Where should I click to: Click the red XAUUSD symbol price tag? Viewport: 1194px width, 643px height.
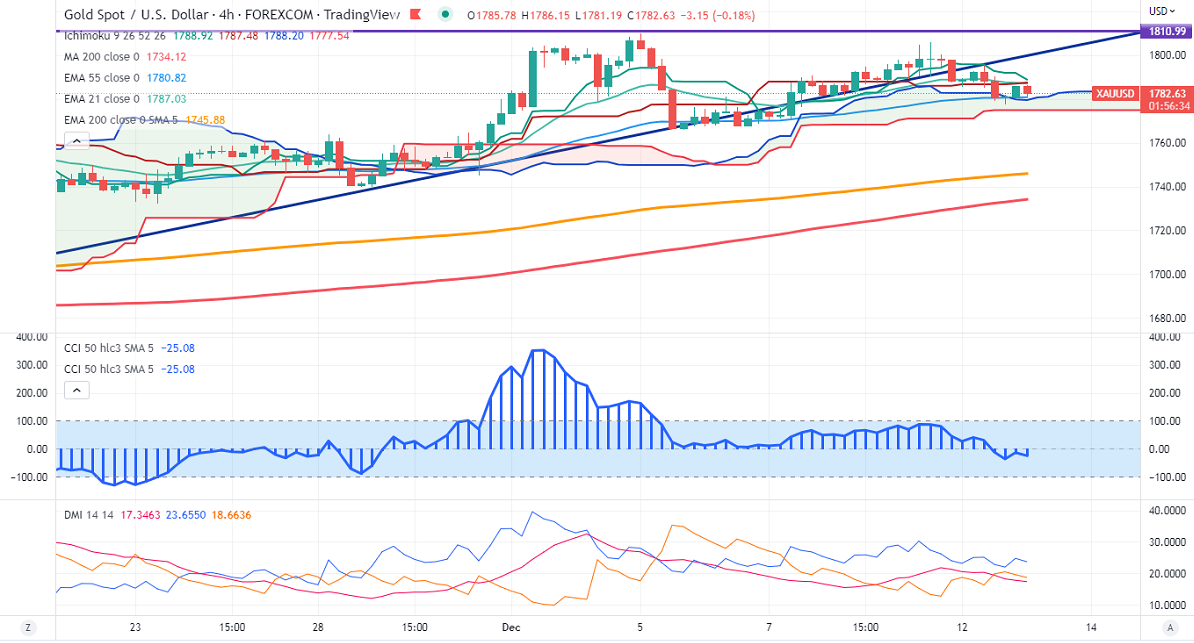click(x=1115, y=94)
